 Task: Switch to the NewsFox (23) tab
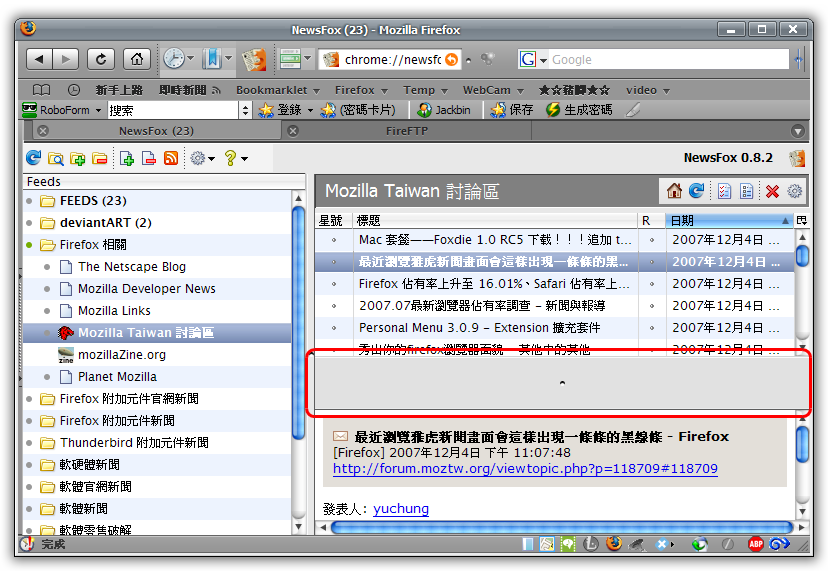click(156, 130)
